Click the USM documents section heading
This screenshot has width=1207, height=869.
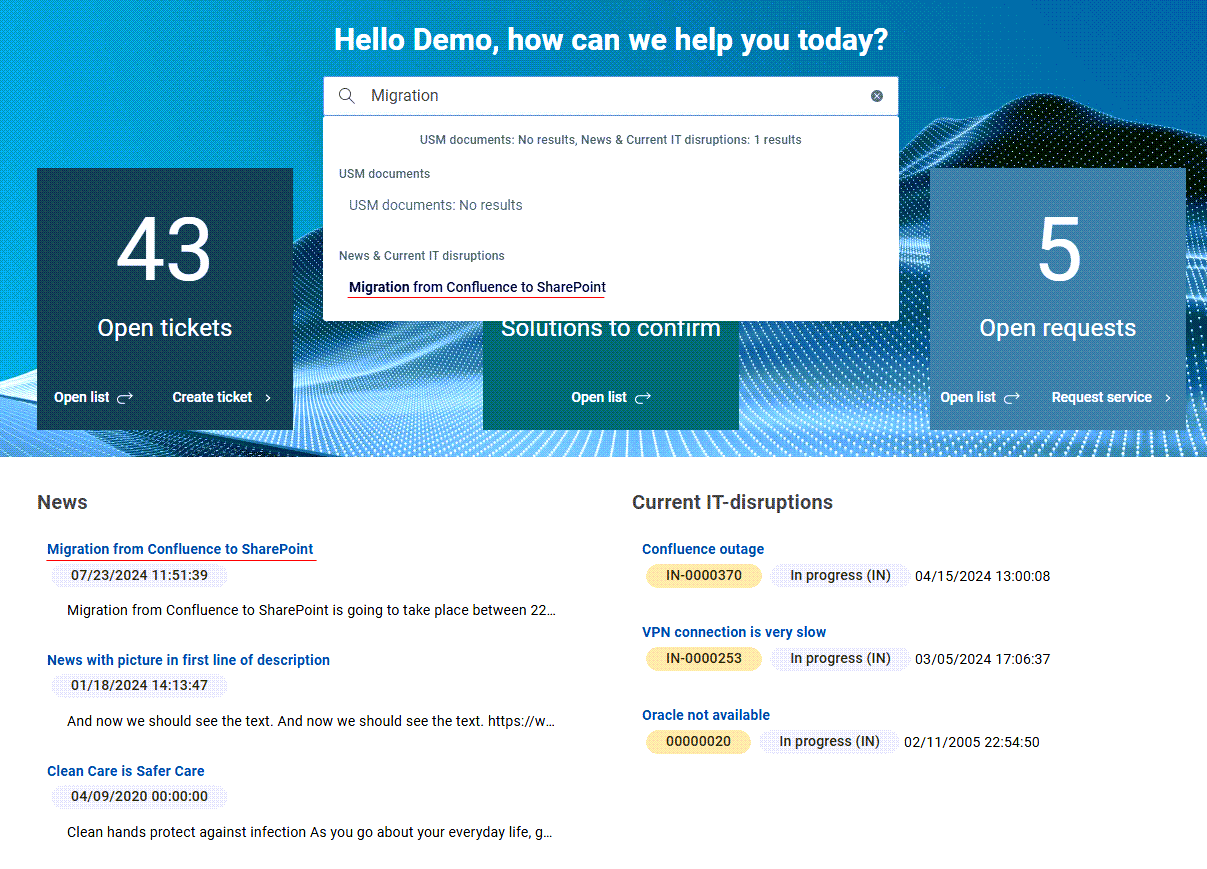[385, 174]
